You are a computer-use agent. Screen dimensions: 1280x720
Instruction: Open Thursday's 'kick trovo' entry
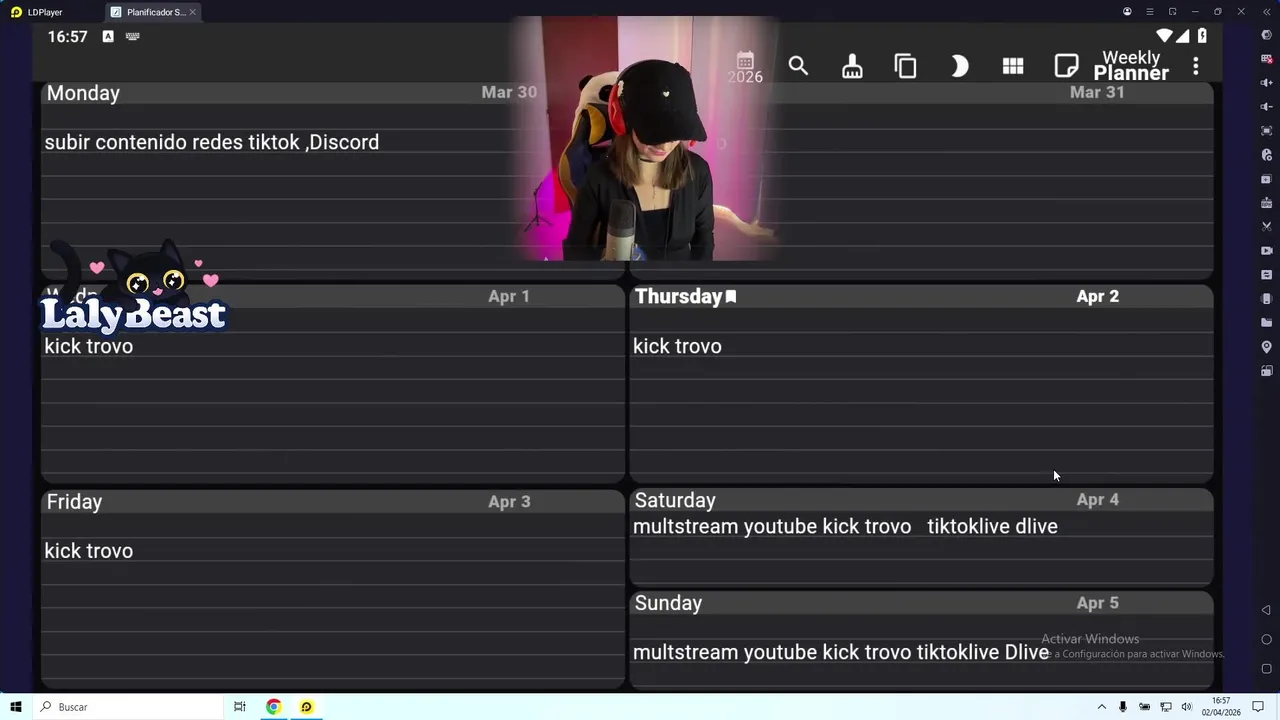677,346
